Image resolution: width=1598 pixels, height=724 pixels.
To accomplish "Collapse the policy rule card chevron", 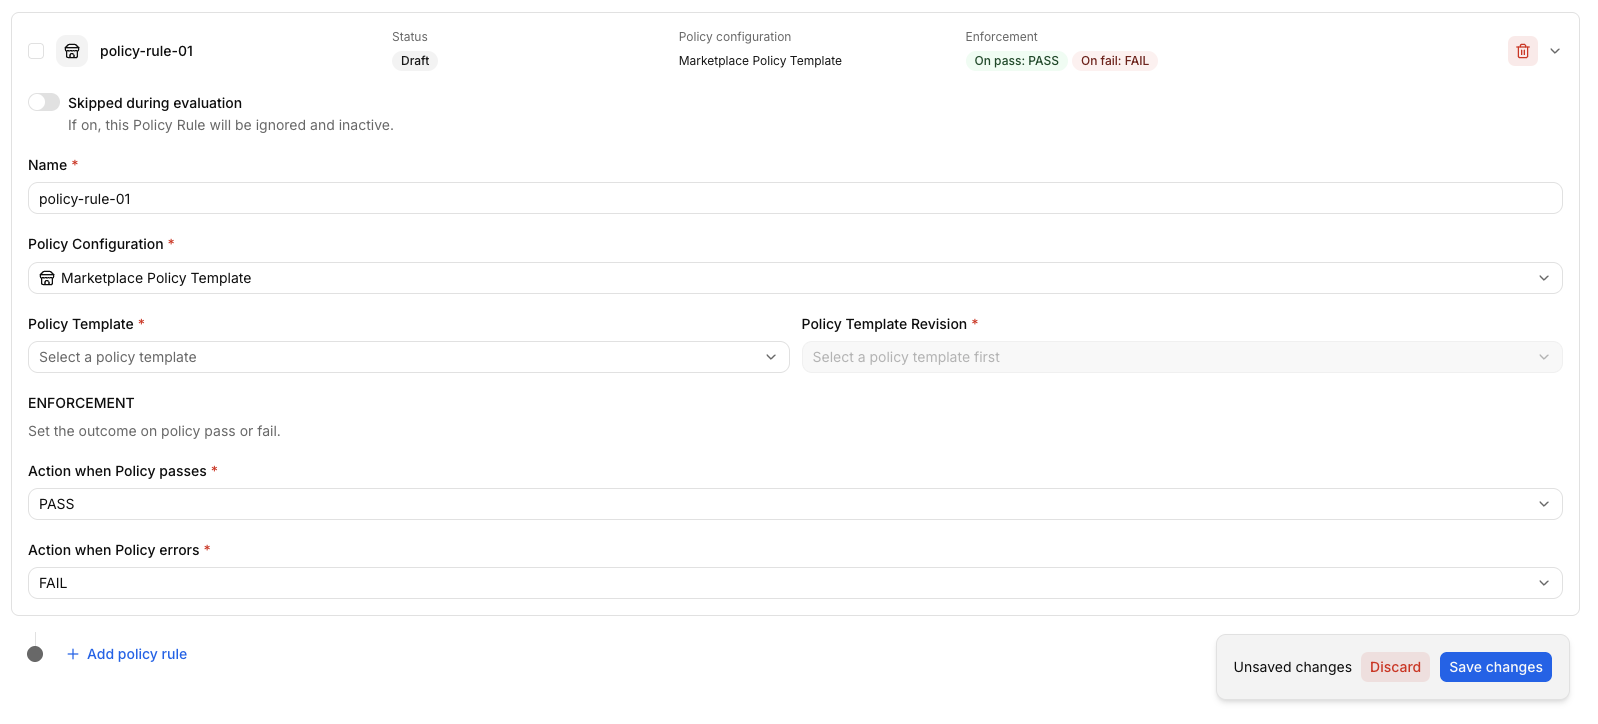I will pyautogui.click(x=1555, y=51).
